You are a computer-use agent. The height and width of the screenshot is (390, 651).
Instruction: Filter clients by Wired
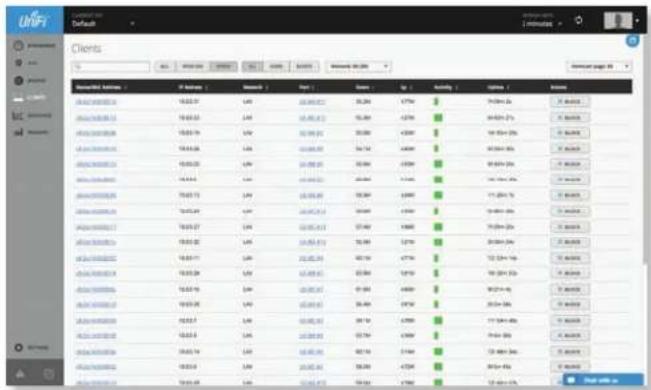(x=223, y=66)
